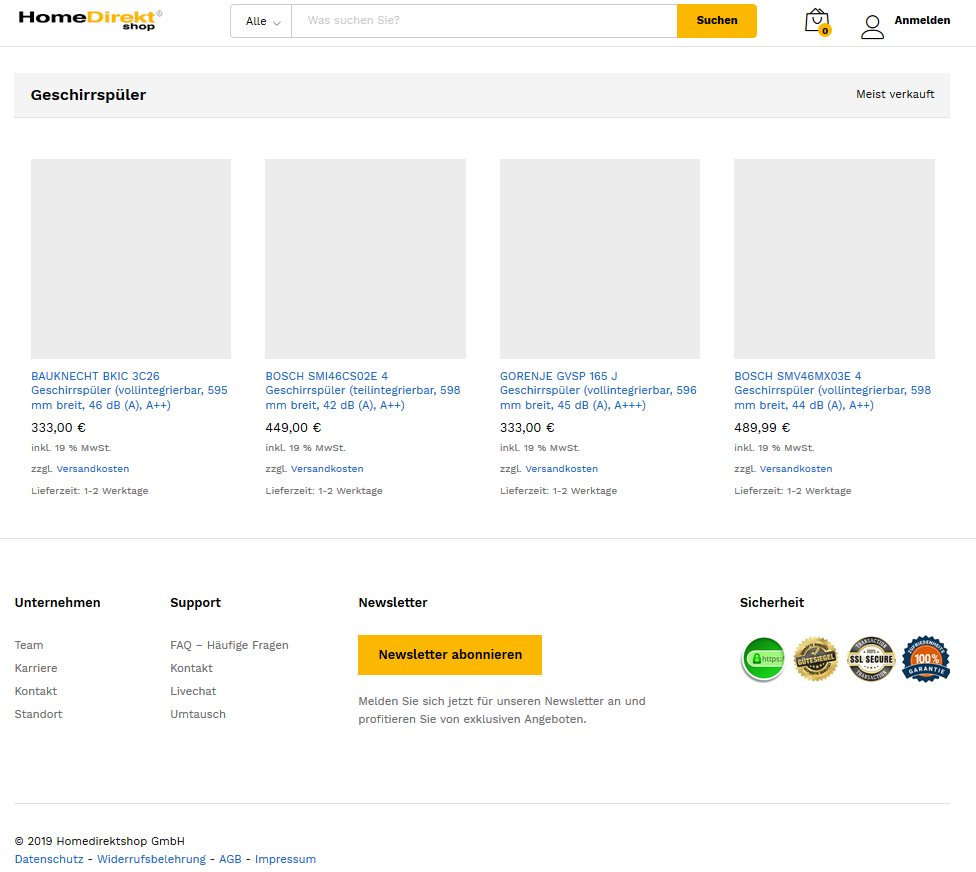This screenshot has width=976, height=872.
Task: Open the Meist verkauft sorting option
Action: tap(895, 95)
